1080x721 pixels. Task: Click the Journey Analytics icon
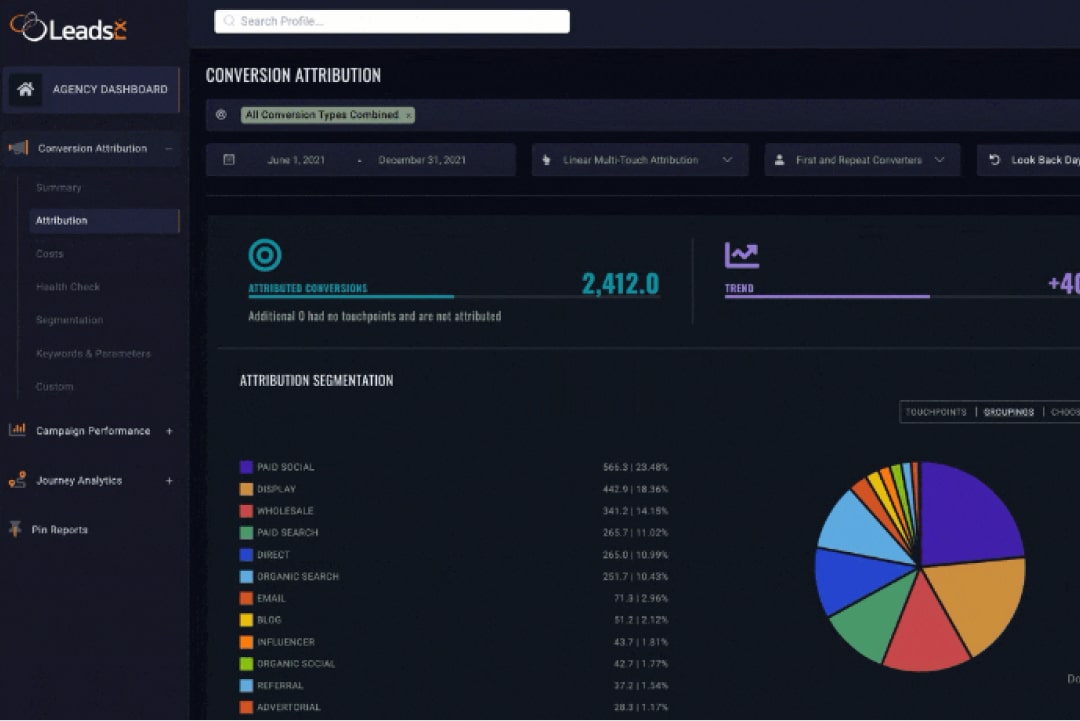pyautogui.click(x=17, y=480)
